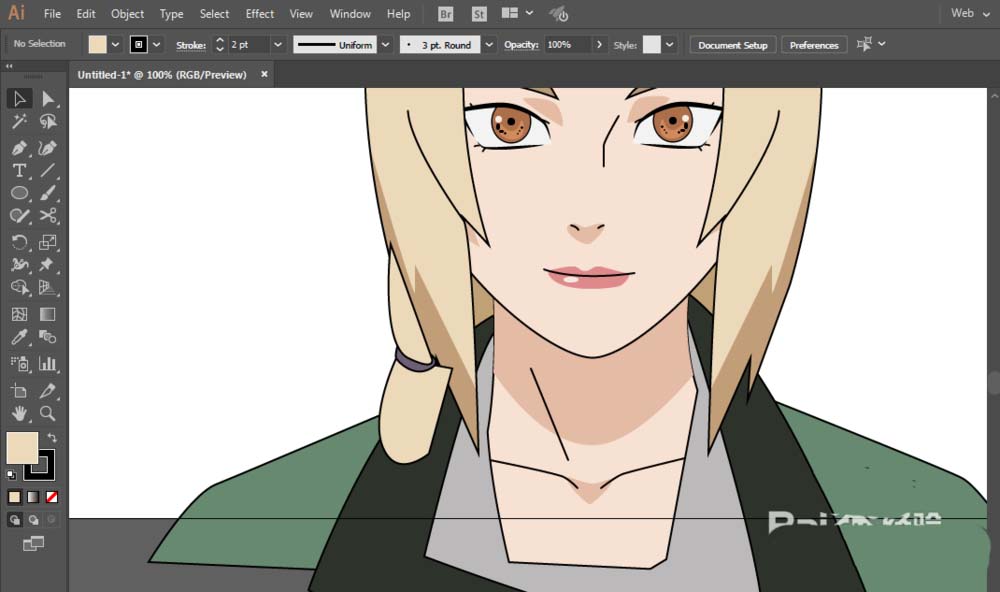Open the Window menu
This screenshot has height=592, width=1000.
point(350,13)
